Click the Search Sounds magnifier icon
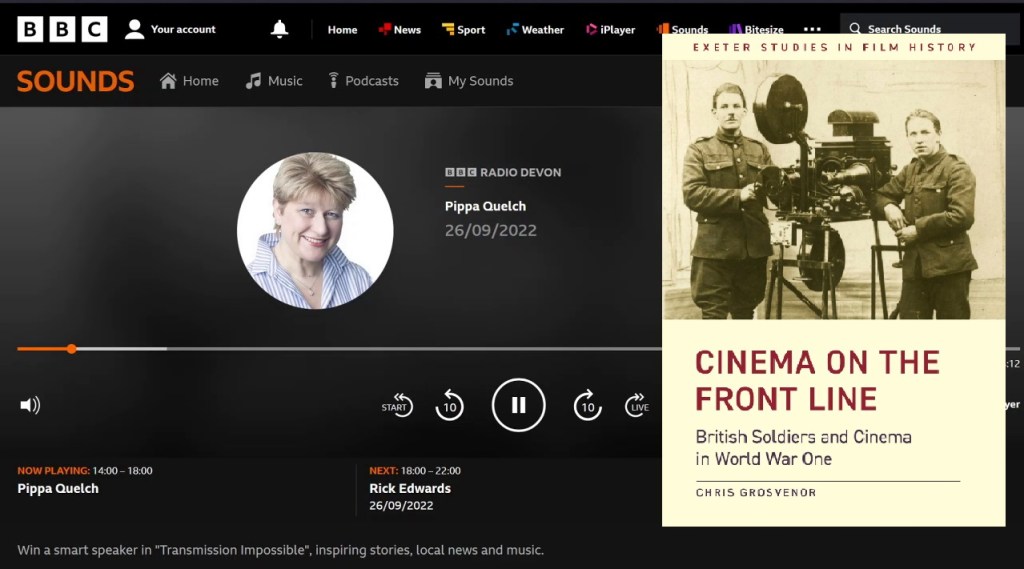The height and width of the screenshot is (569, 1024). (855, 29)
